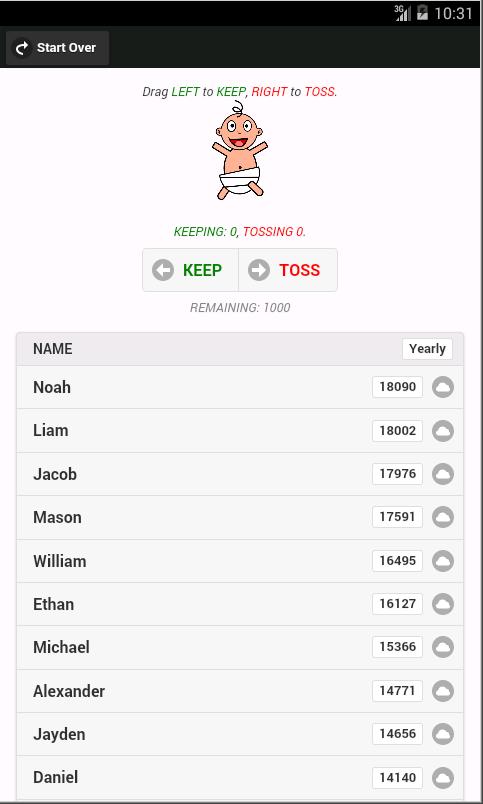Click the KEEP button label
The width and height of the screenshot is (483, 804).
click(202, 270)
